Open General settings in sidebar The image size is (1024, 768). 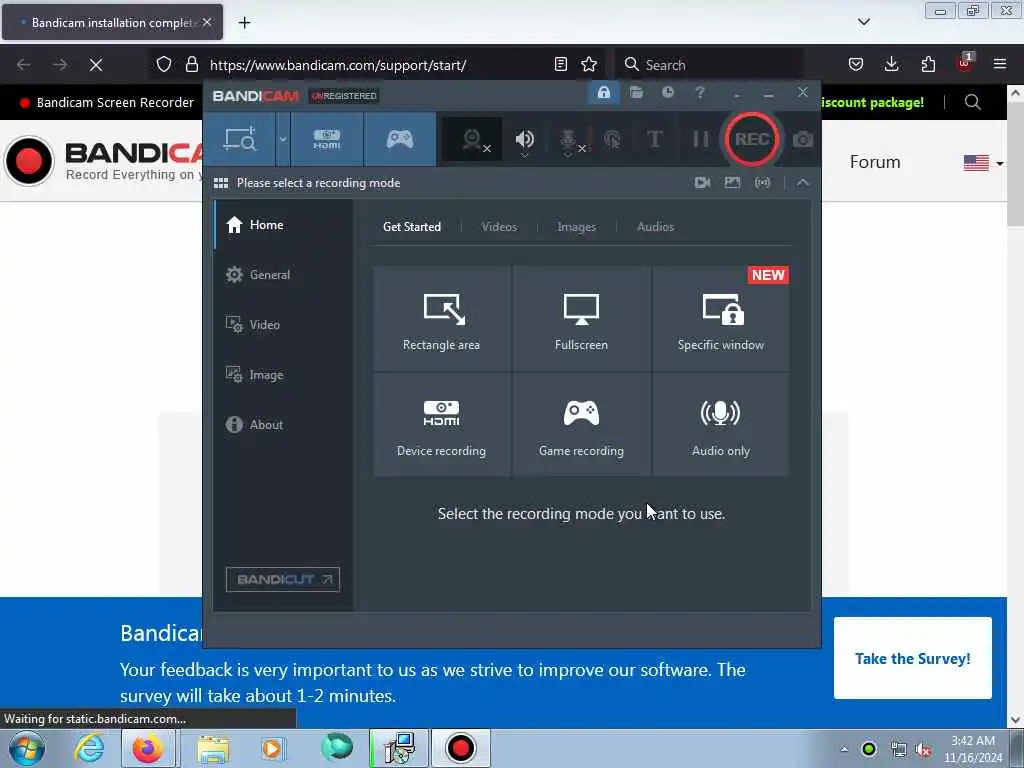pyautogui.click(x=283, y=275)
